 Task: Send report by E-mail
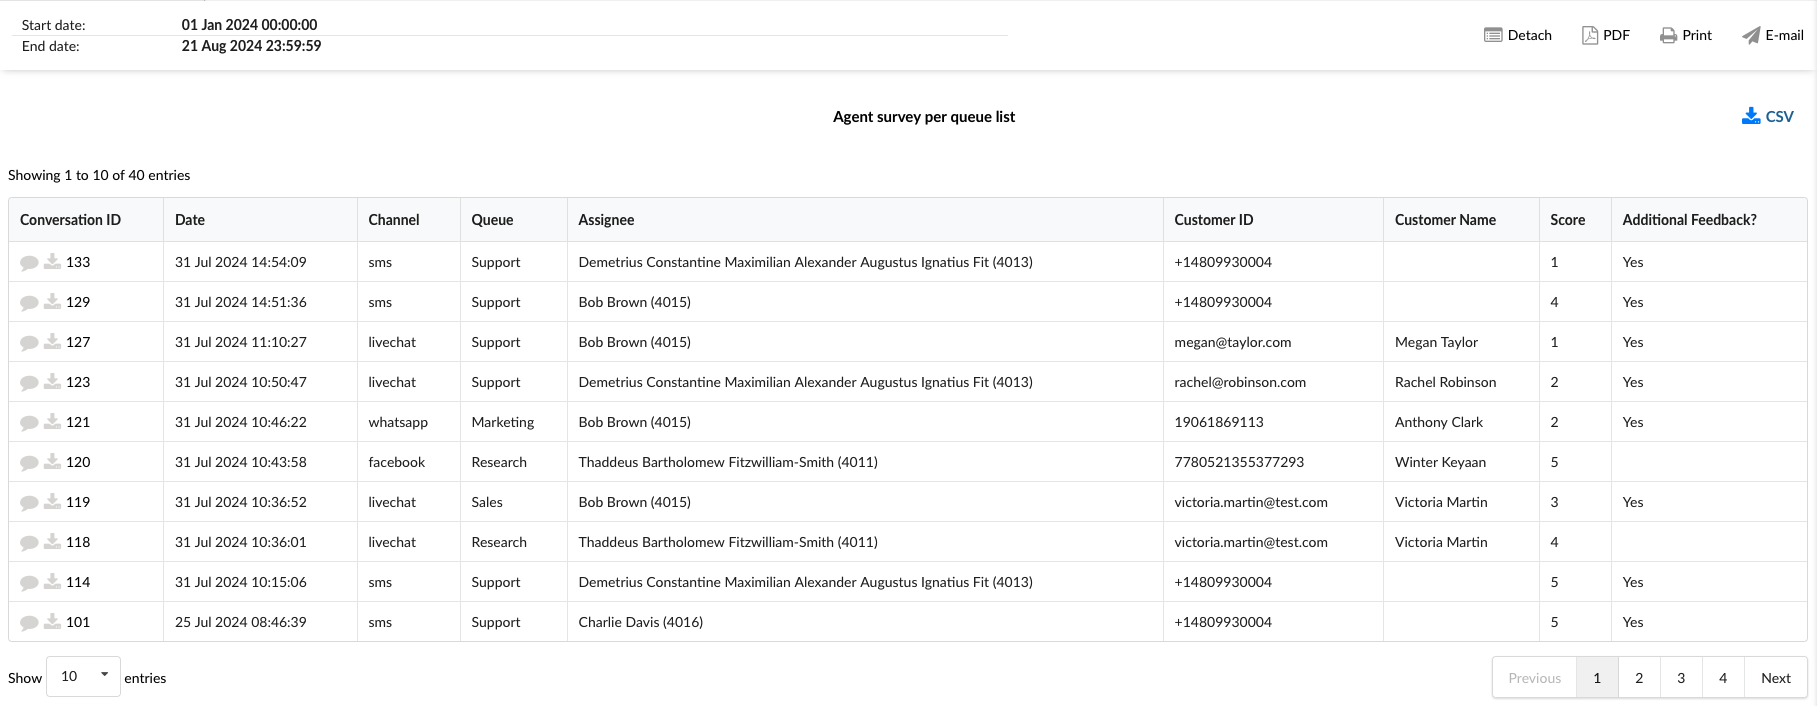[1773, 35]
